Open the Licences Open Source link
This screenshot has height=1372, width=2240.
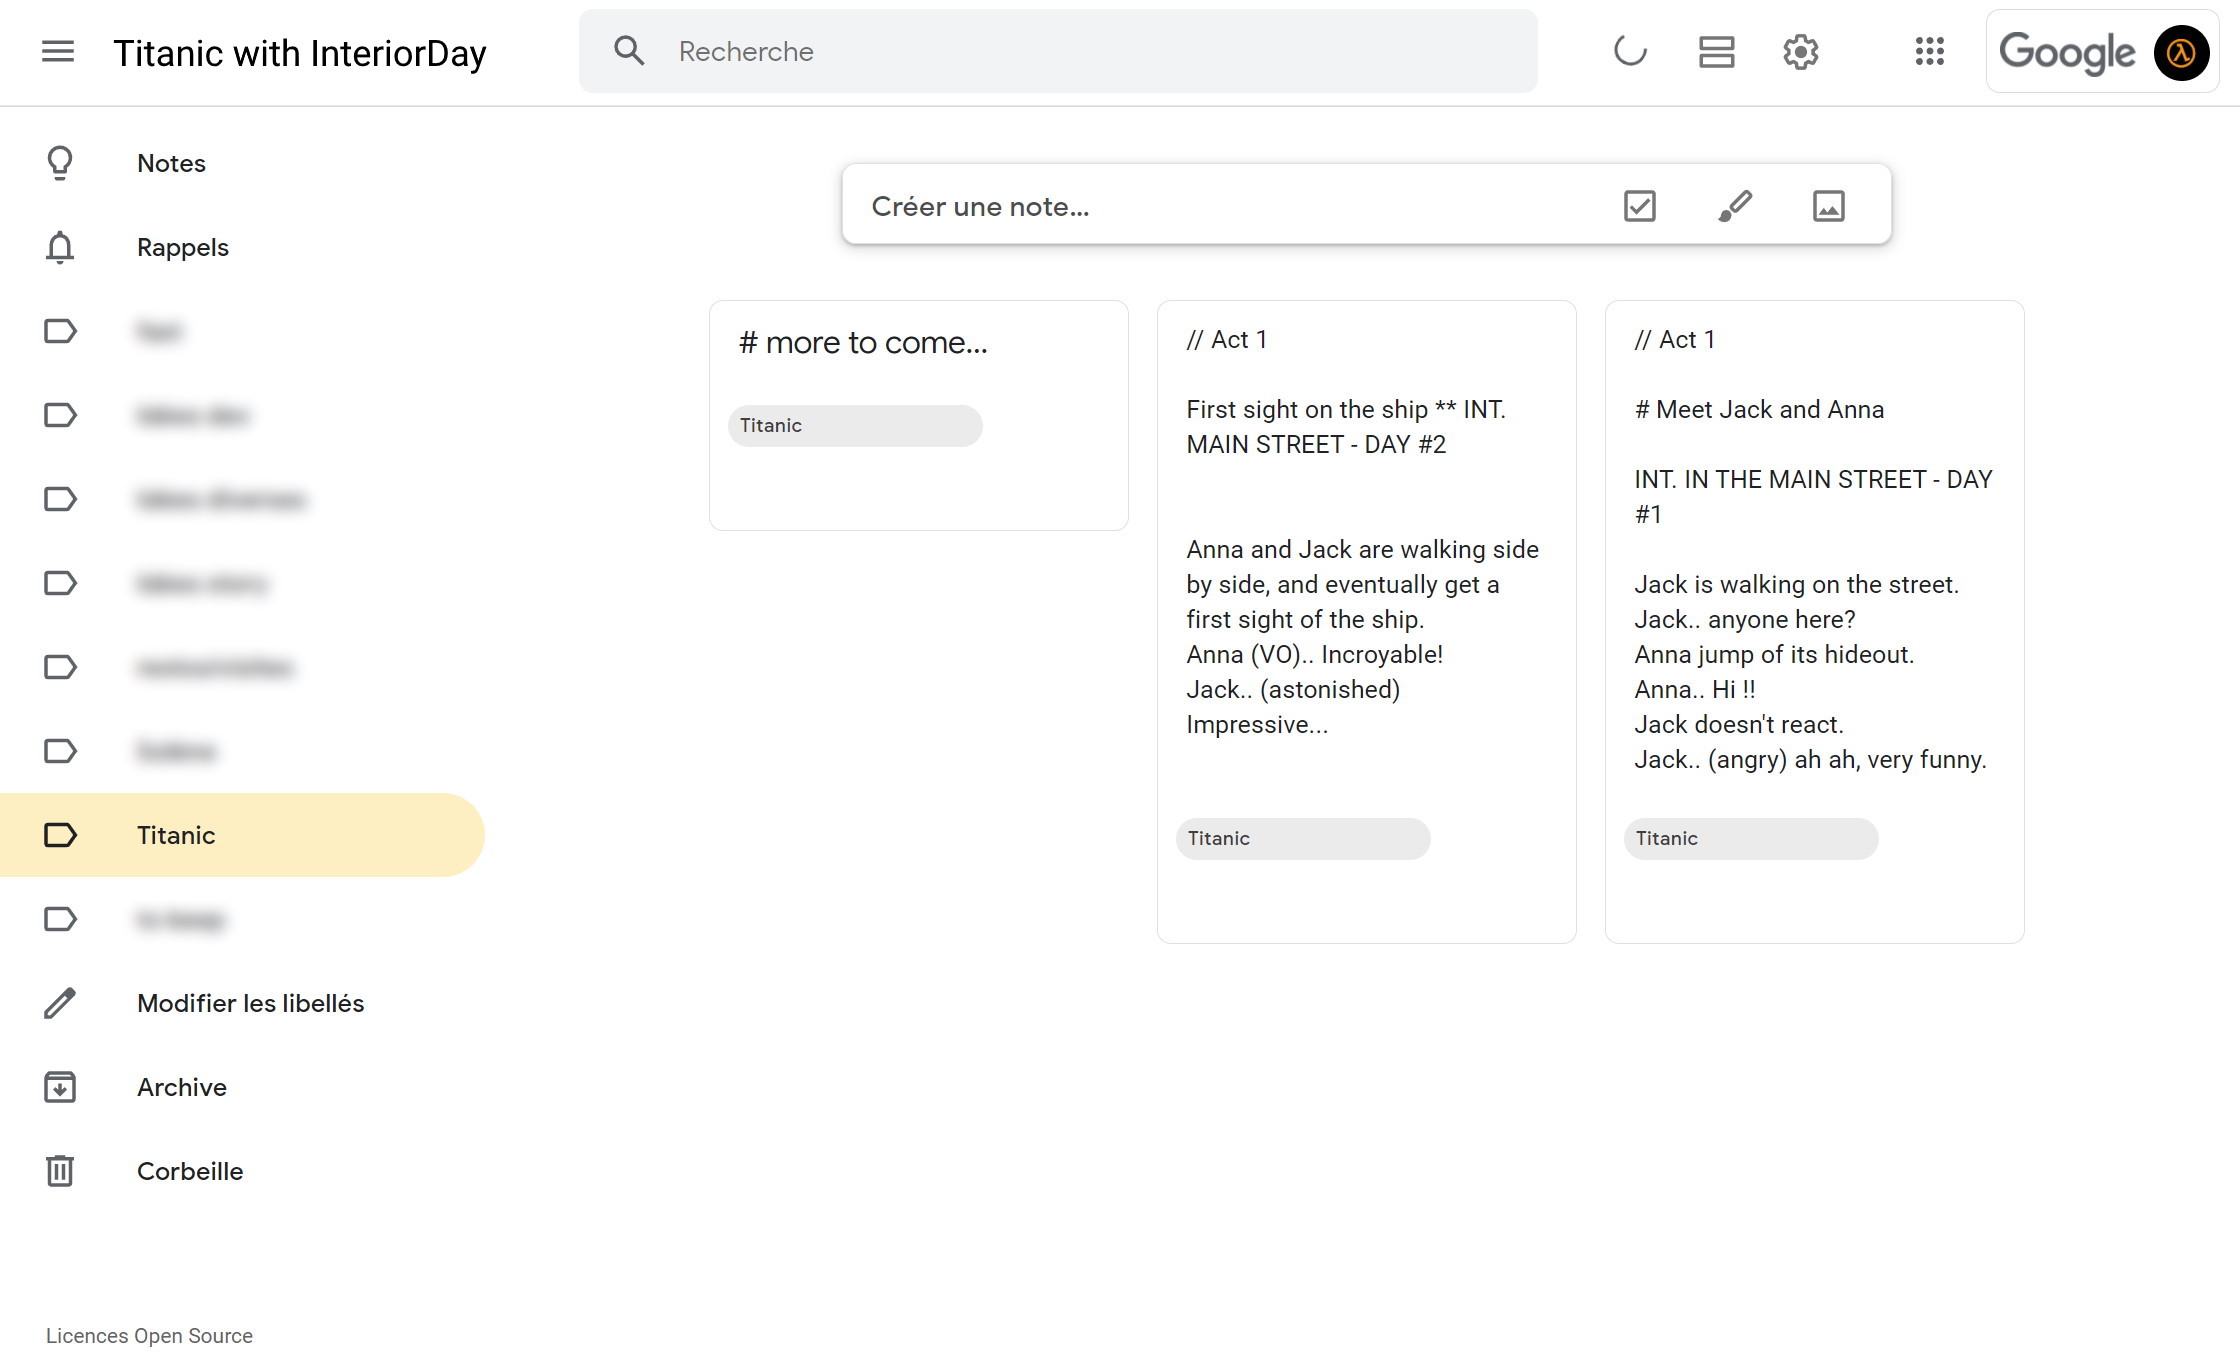click(149, 1336)
